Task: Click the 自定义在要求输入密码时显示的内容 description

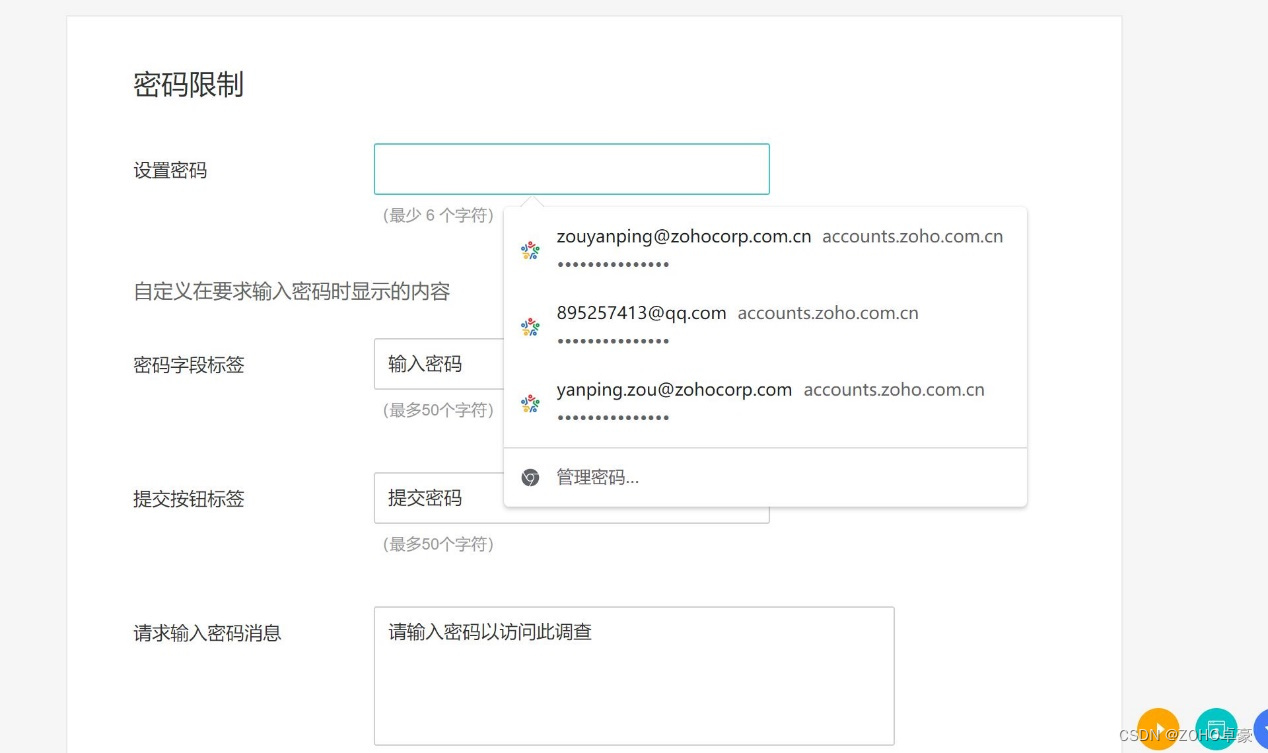Action: (x=292, y=291)
